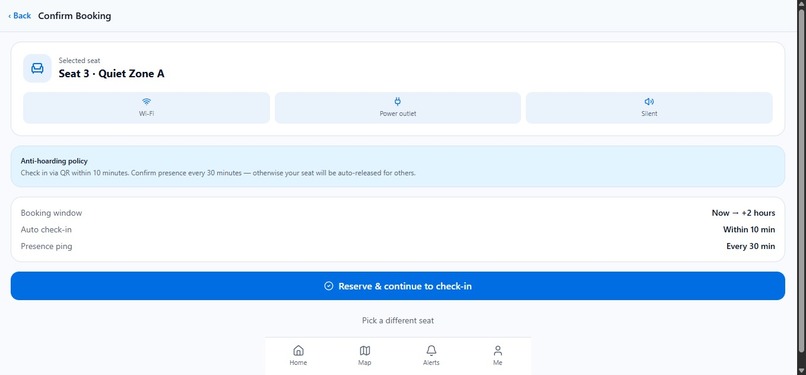Screen dimensions: 806x375
Task: Click the 'Now → +2 hours' value
Action: [x=743, y=213]
